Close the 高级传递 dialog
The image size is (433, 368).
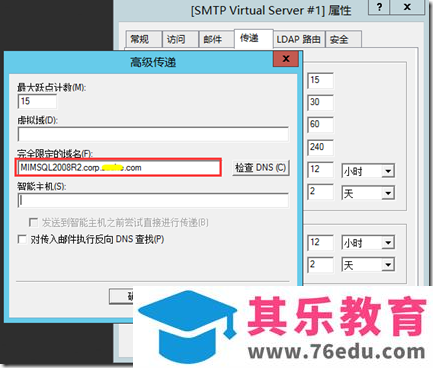(286, 59)
